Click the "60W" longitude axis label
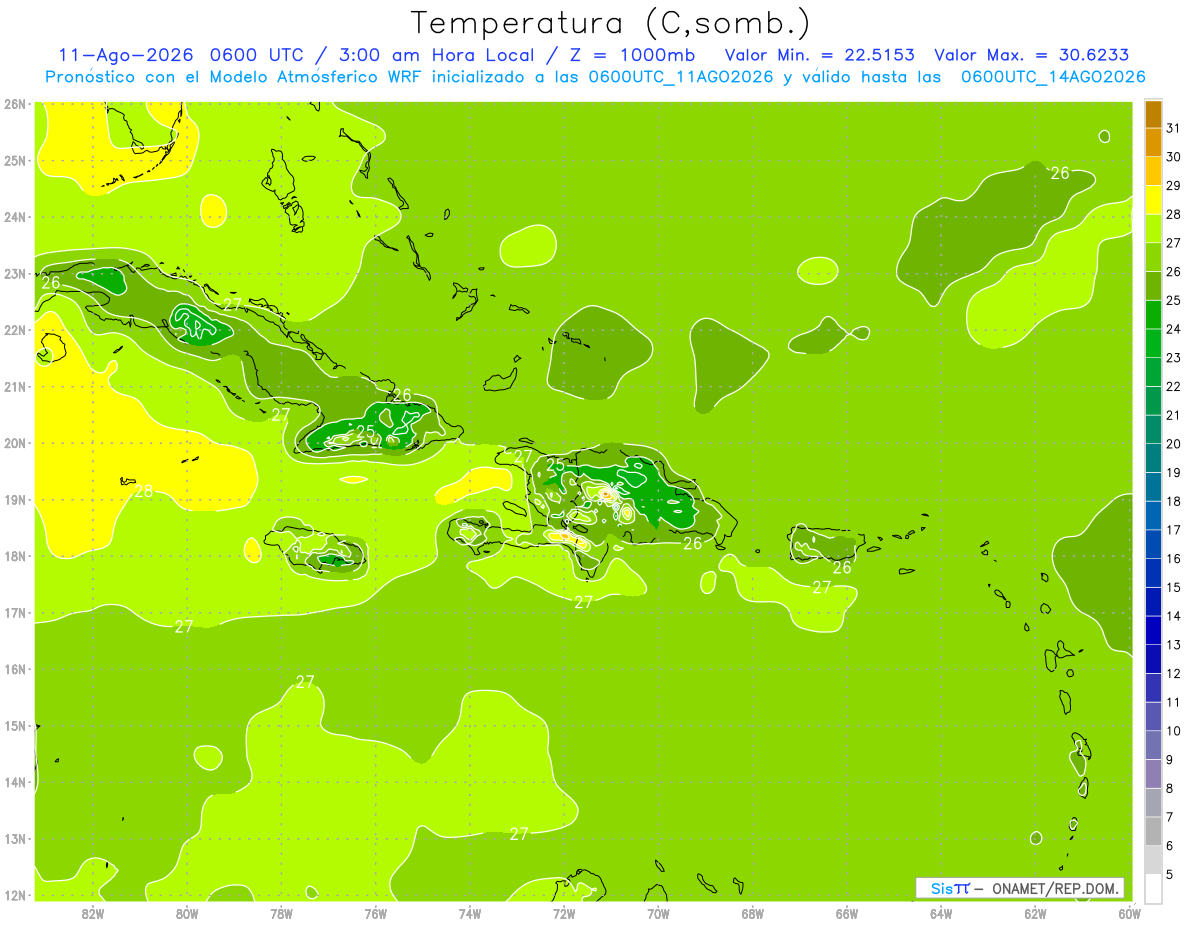Image resolution: width=1200 pixels, height=927 pixels. coord(1129,913)
